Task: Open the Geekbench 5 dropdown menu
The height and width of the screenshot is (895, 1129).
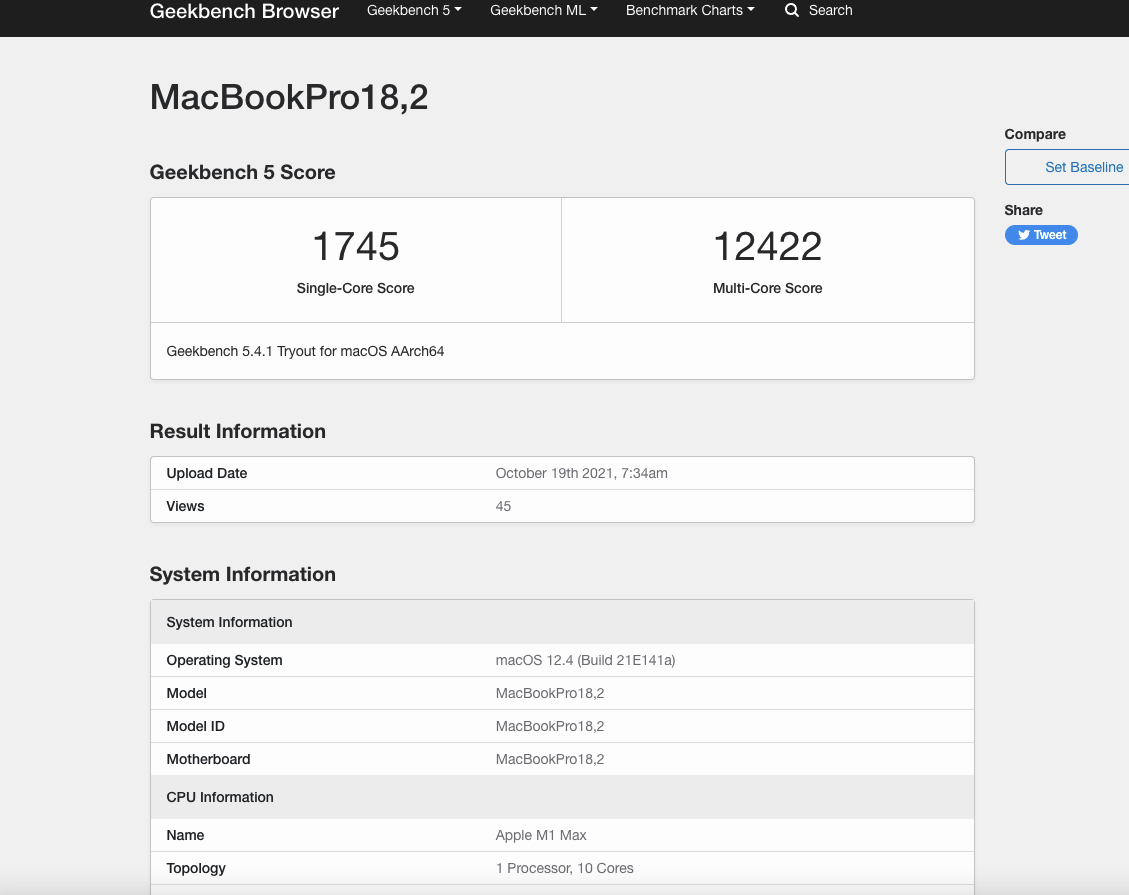Action: tap(414, 10)
